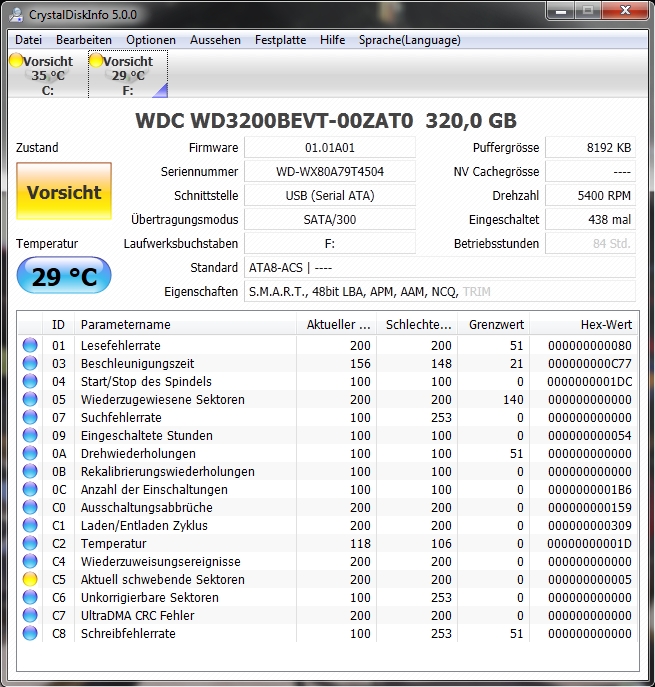Click the hex value 000000000C77

[x=590, y=363]
